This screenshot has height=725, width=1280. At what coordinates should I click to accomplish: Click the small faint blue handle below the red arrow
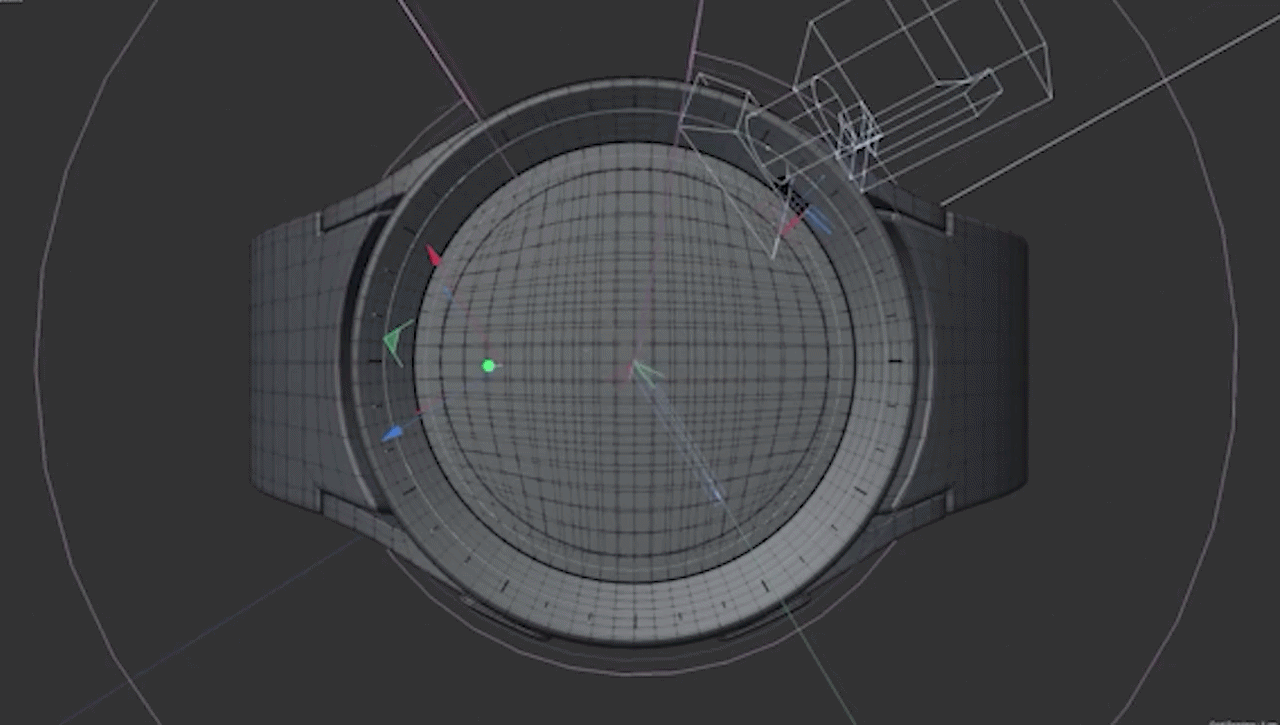447,292
